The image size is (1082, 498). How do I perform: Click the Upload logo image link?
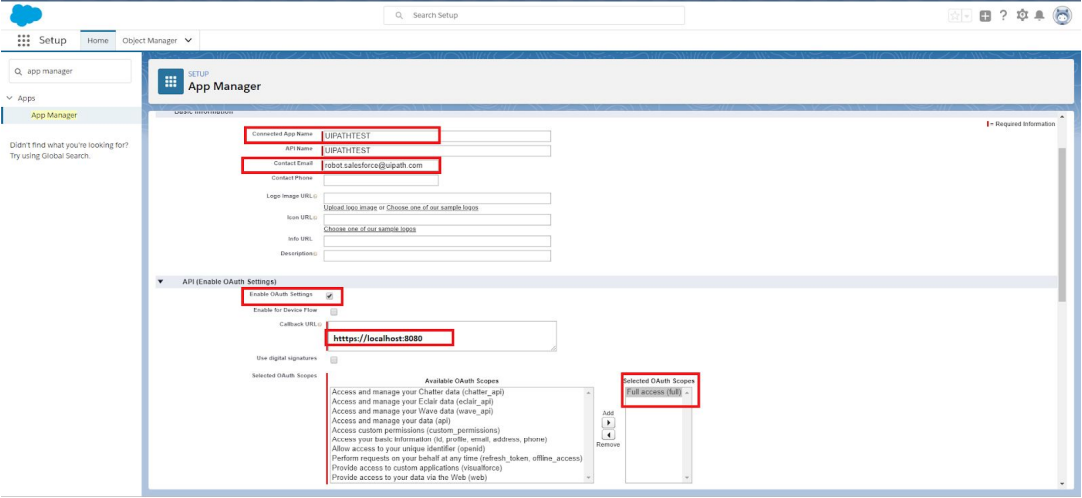[x=351, y=208]
